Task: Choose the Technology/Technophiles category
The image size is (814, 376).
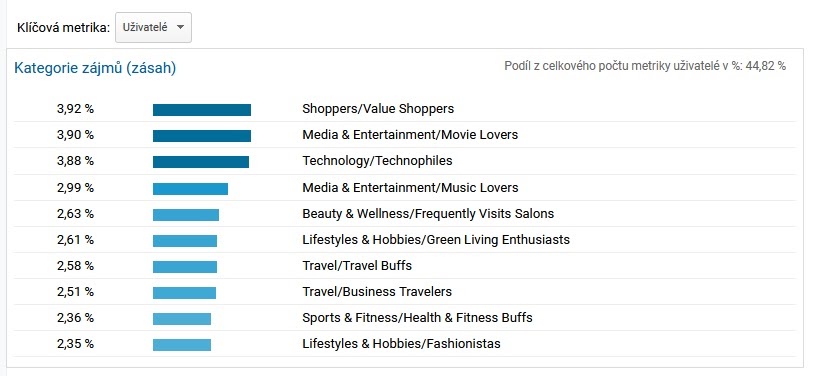Action: click(x=377, y=161)
